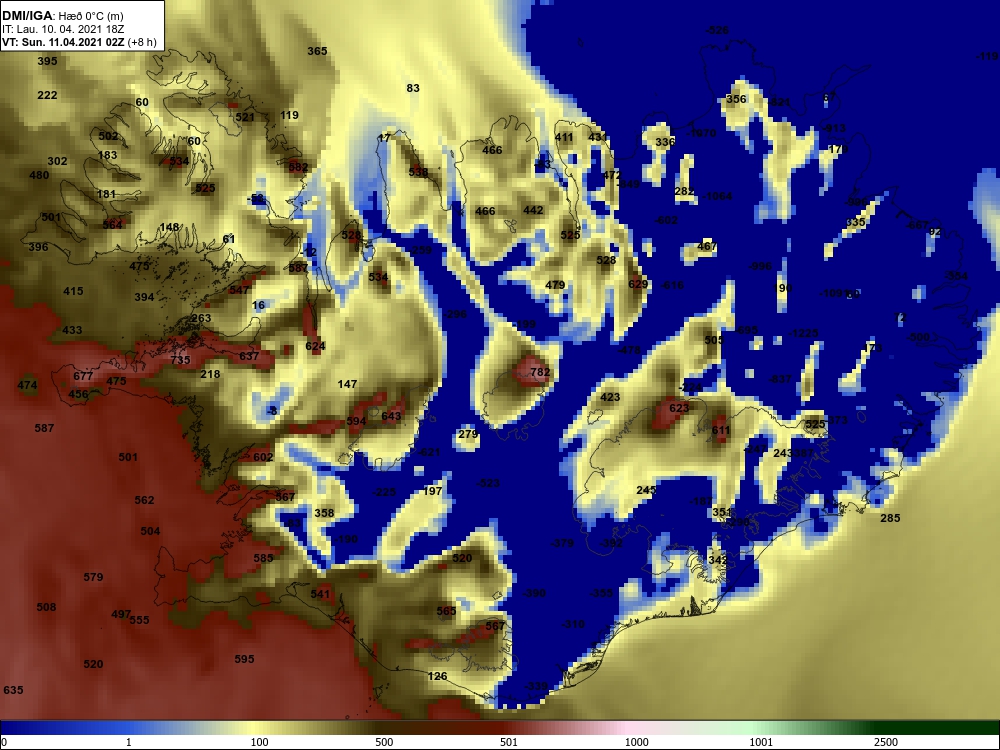Click the legend label 1001
The height and width of the screenshot is (750, 1000).
761,742
